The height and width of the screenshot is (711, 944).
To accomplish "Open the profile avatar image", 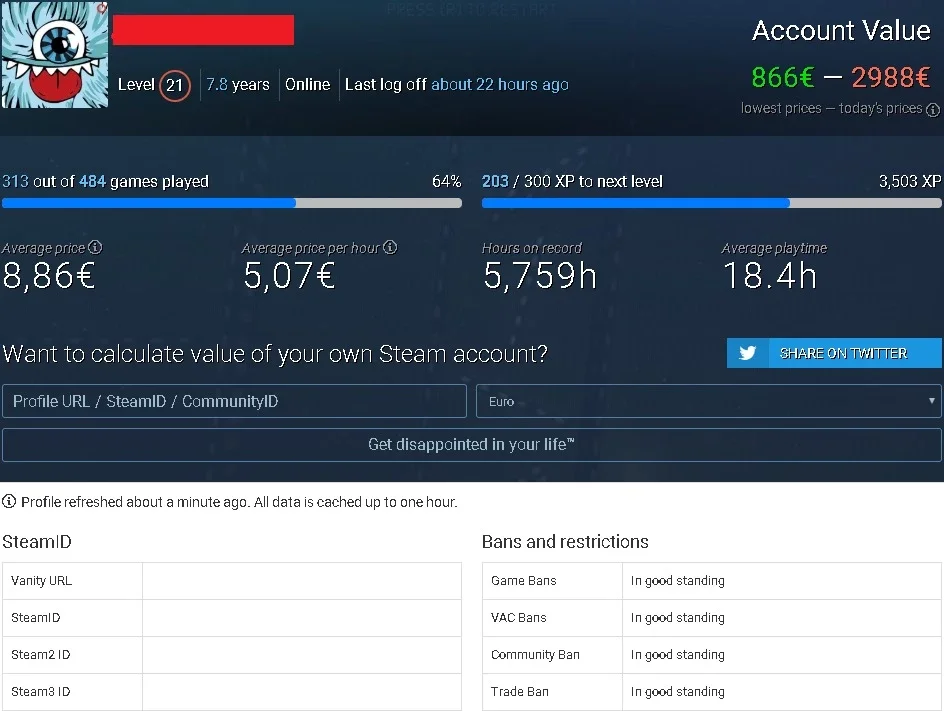I will (x=55, y=54).
